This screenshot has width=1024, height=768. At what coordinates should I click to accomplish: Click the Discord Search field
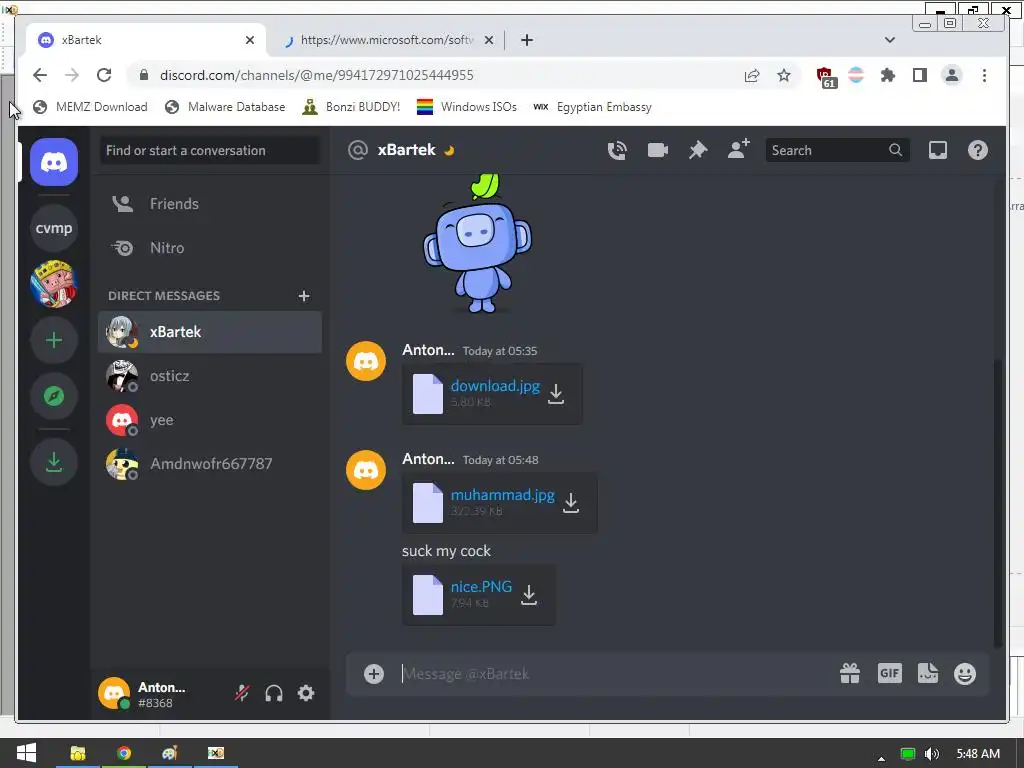[837, 150]
